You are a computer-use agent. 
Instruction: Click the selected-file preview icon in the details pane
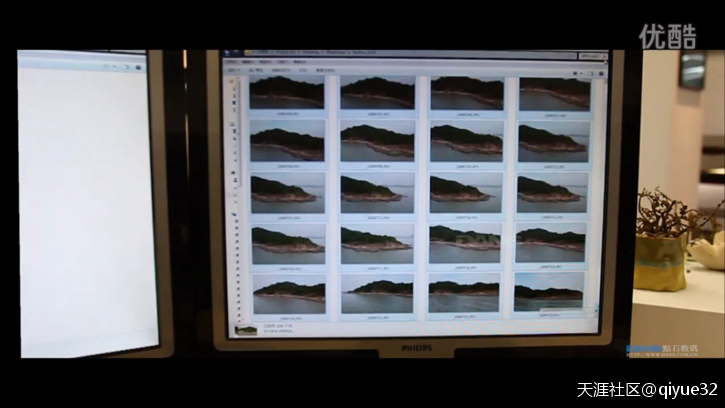tap(241, 328)
